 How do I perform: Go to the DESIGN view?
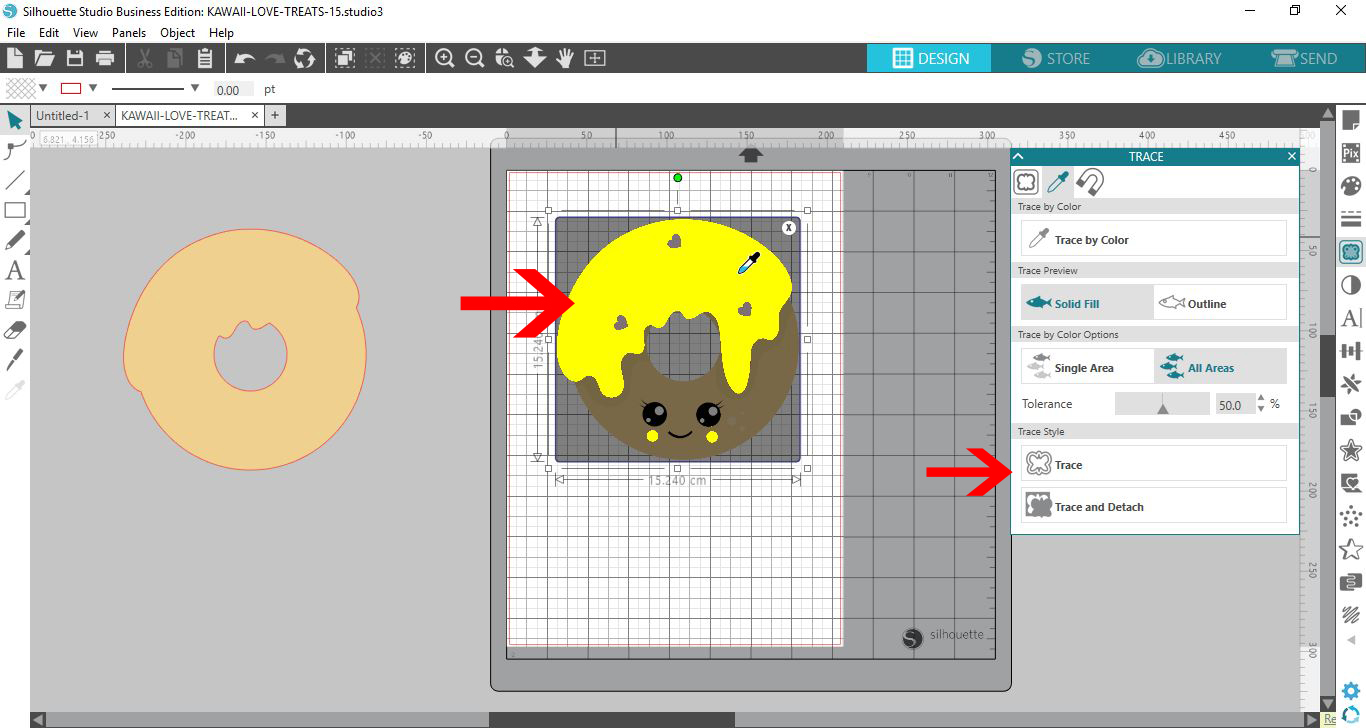[x=929, y=58]
